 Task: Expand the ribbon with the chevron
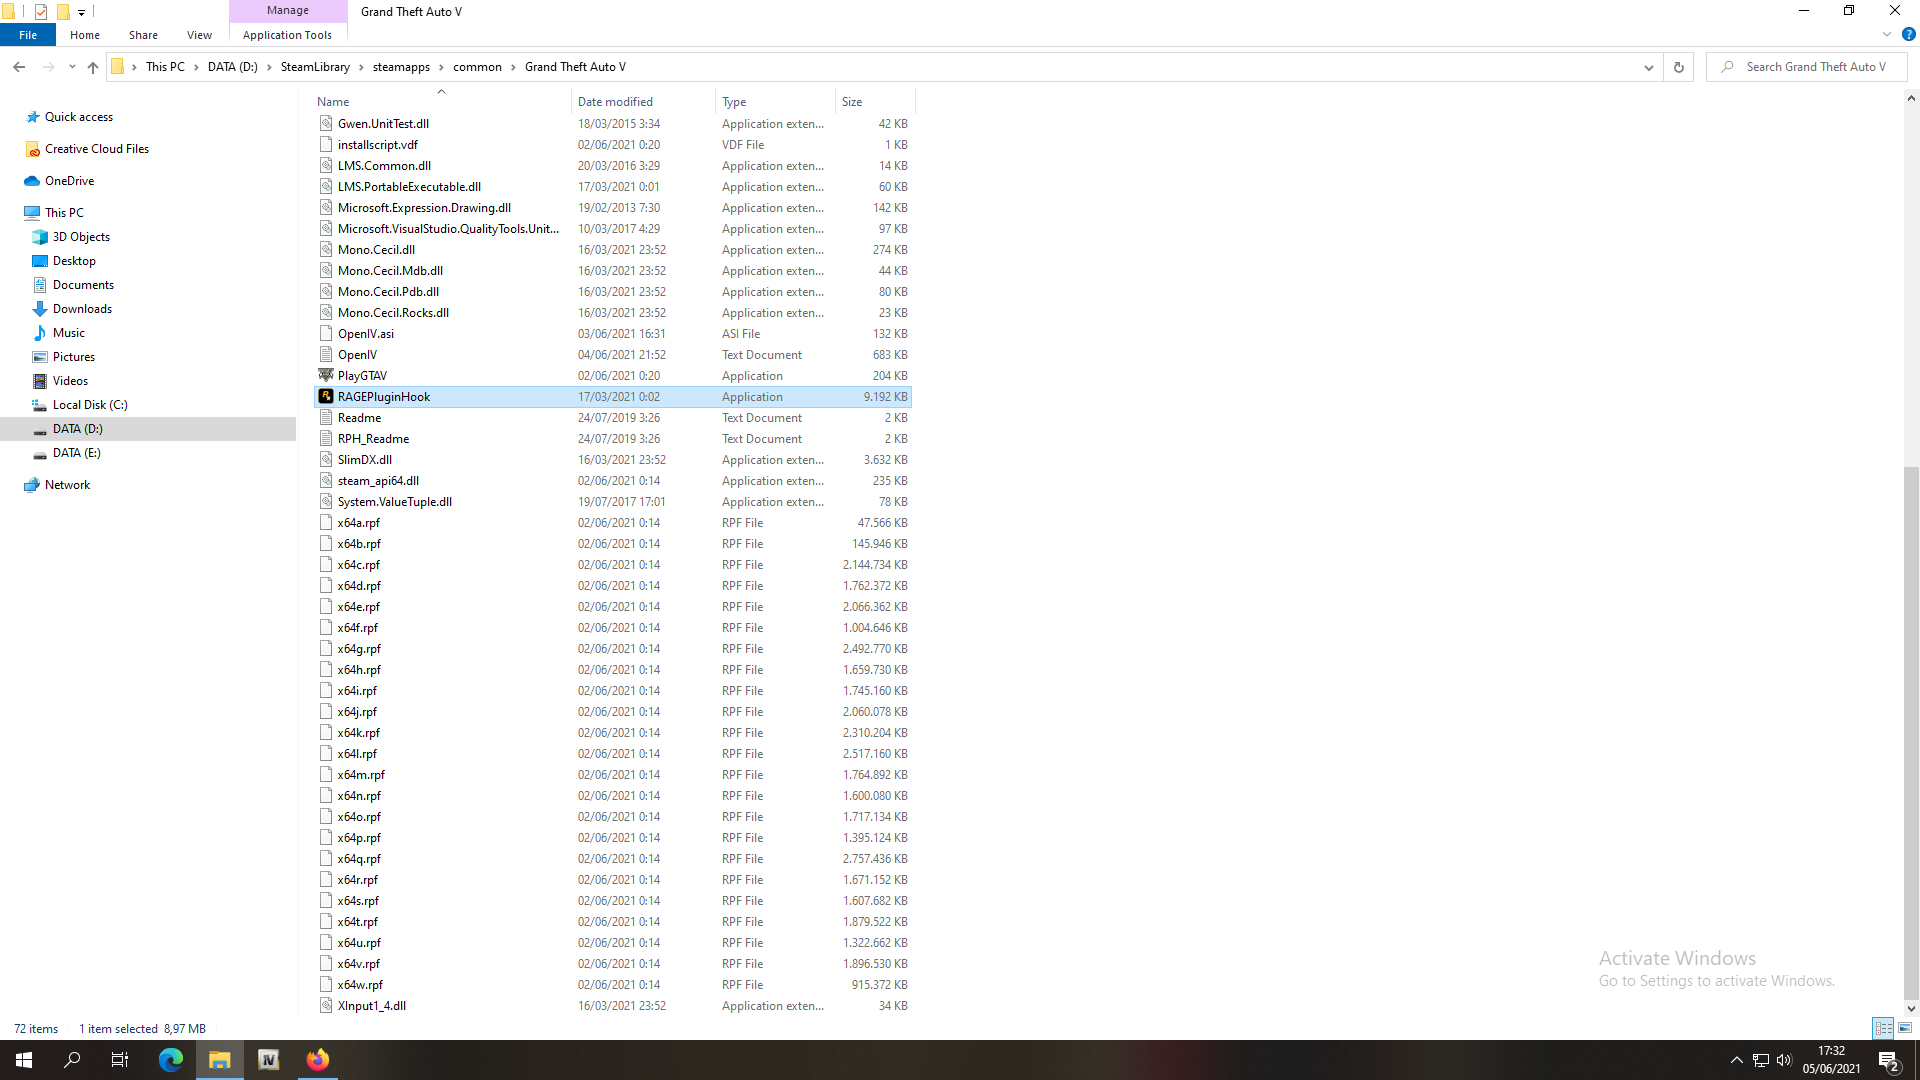pyautogui.click(x=1887, y=34)
